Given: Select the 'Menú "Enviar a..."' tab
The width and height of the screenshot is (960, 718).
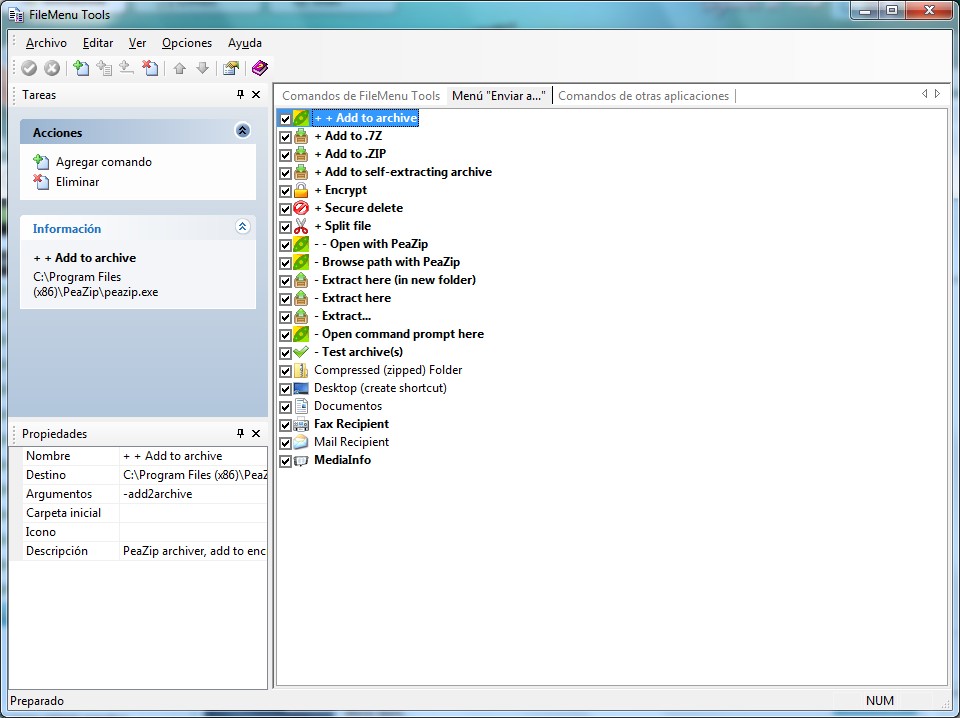Looking at the screenshot, I should click(x=498, y=95).
